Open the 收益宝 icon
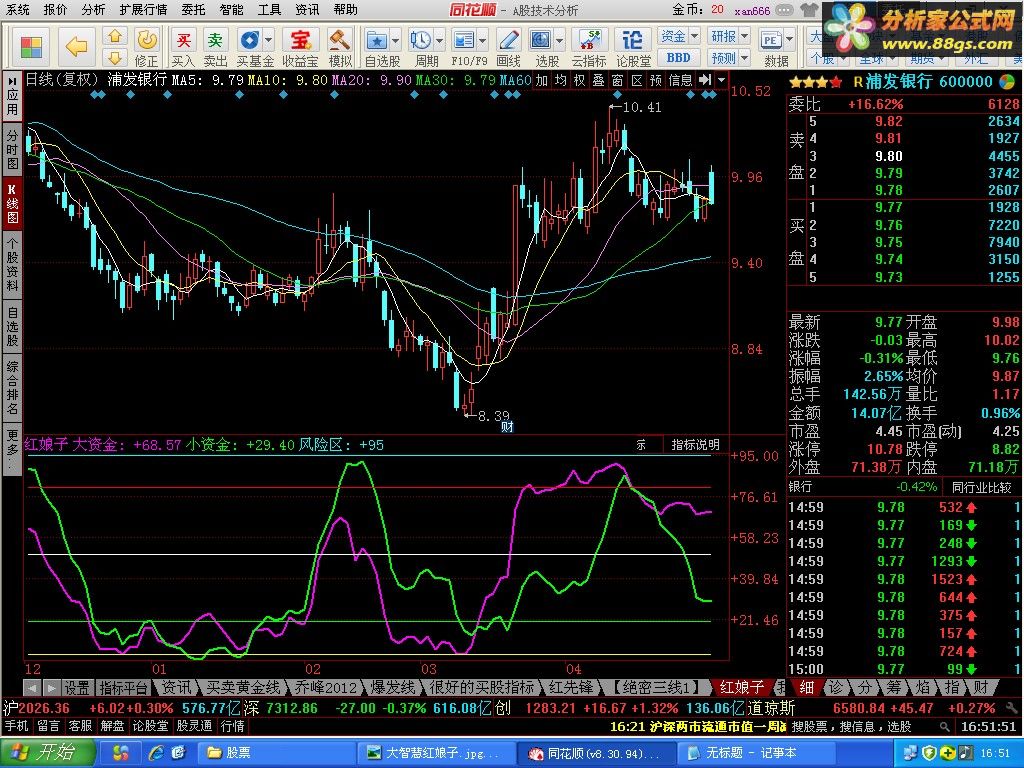Image resolution: width=1024 pixels, height=768 pixels. click(x=300, y=47)
